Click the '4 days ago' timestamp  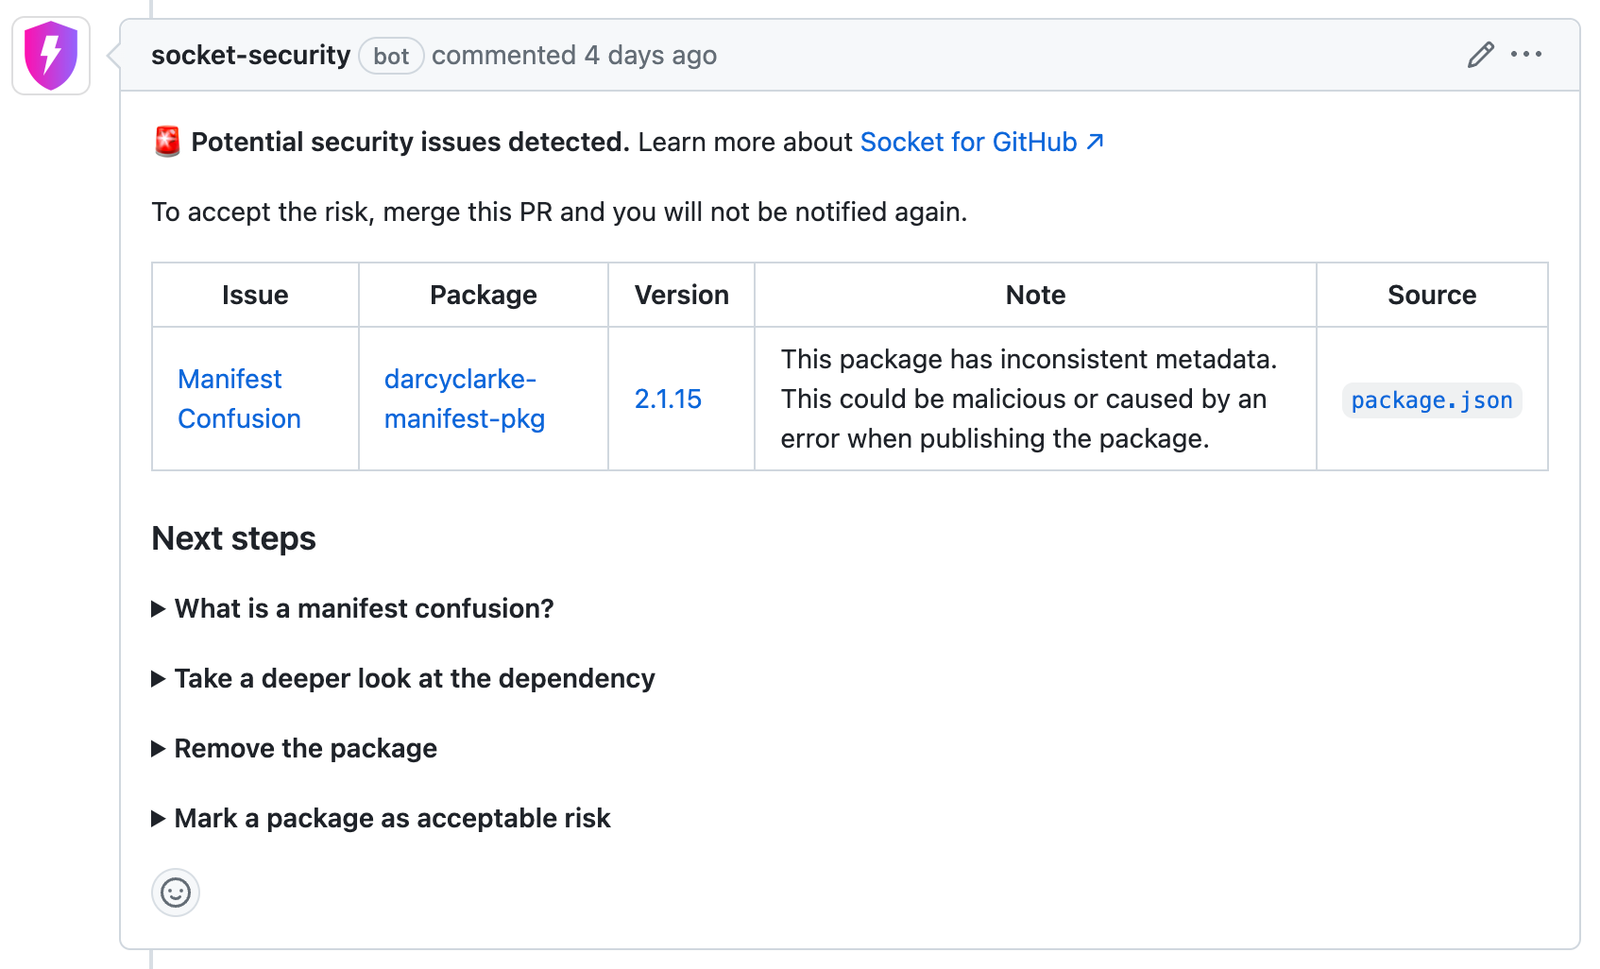650,55
